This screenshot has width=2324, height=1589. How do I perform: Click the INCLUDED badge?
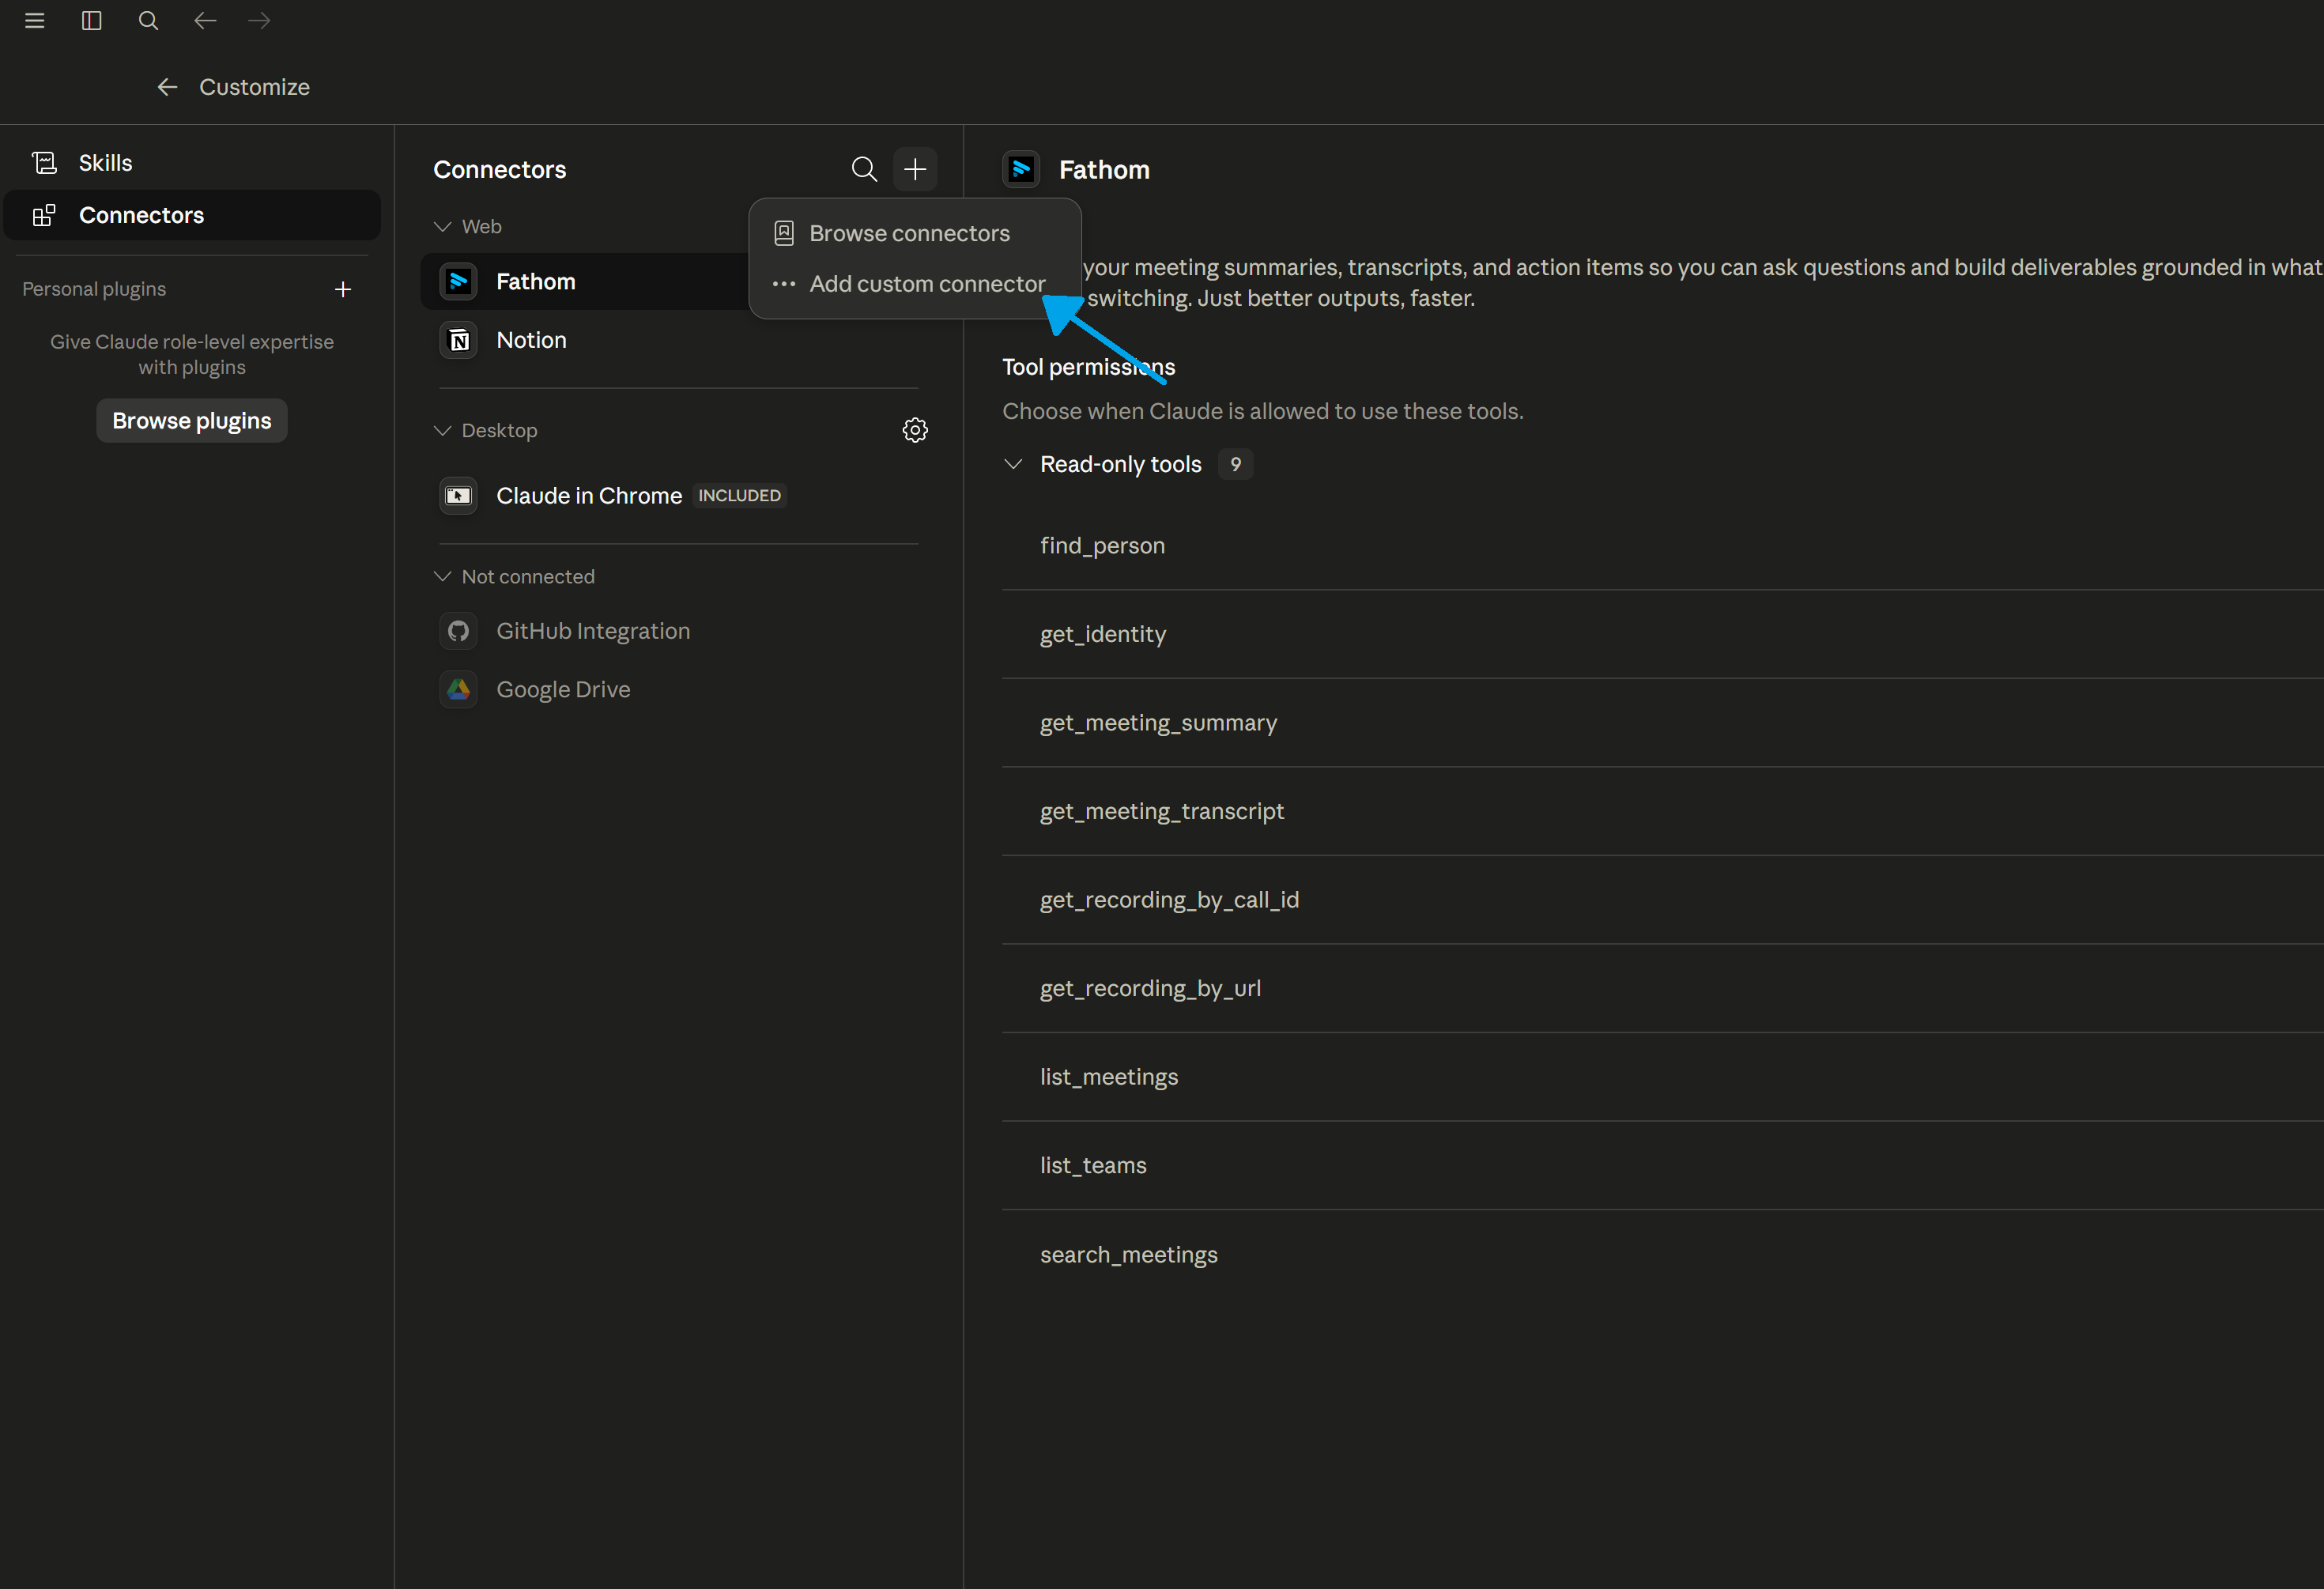(739, 496)
